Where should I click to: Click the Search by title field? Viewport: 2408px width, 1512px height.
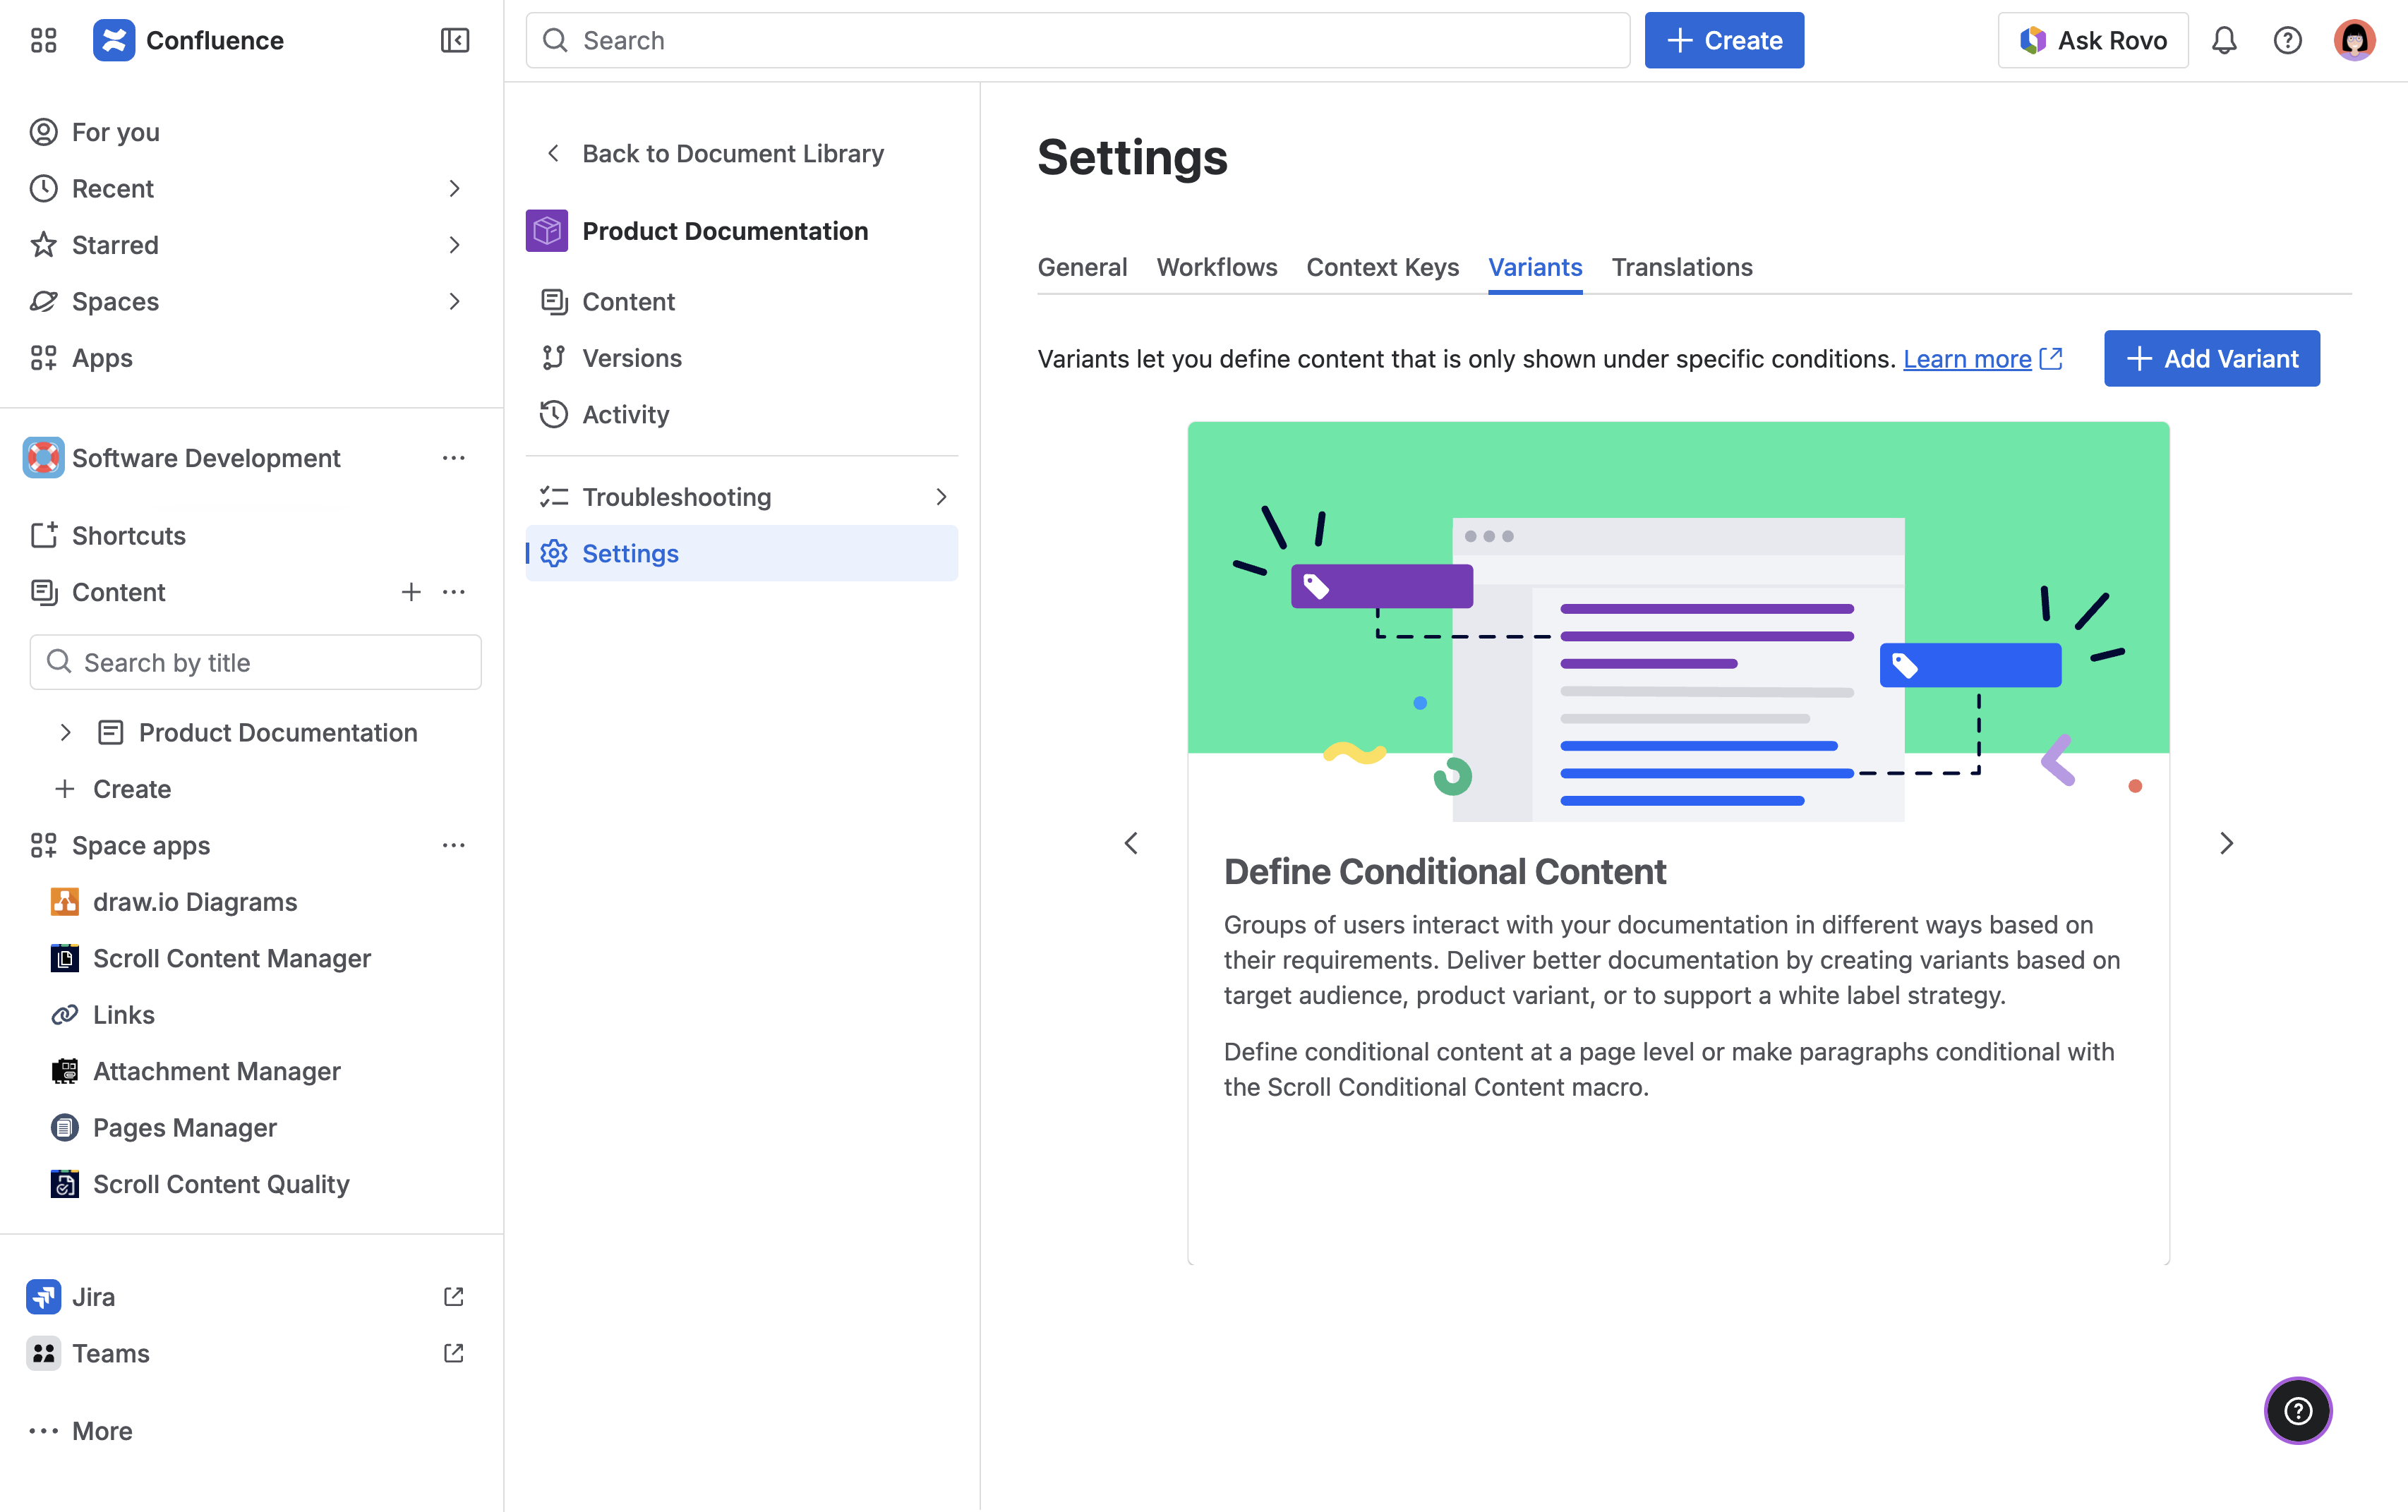coord(256,662)
